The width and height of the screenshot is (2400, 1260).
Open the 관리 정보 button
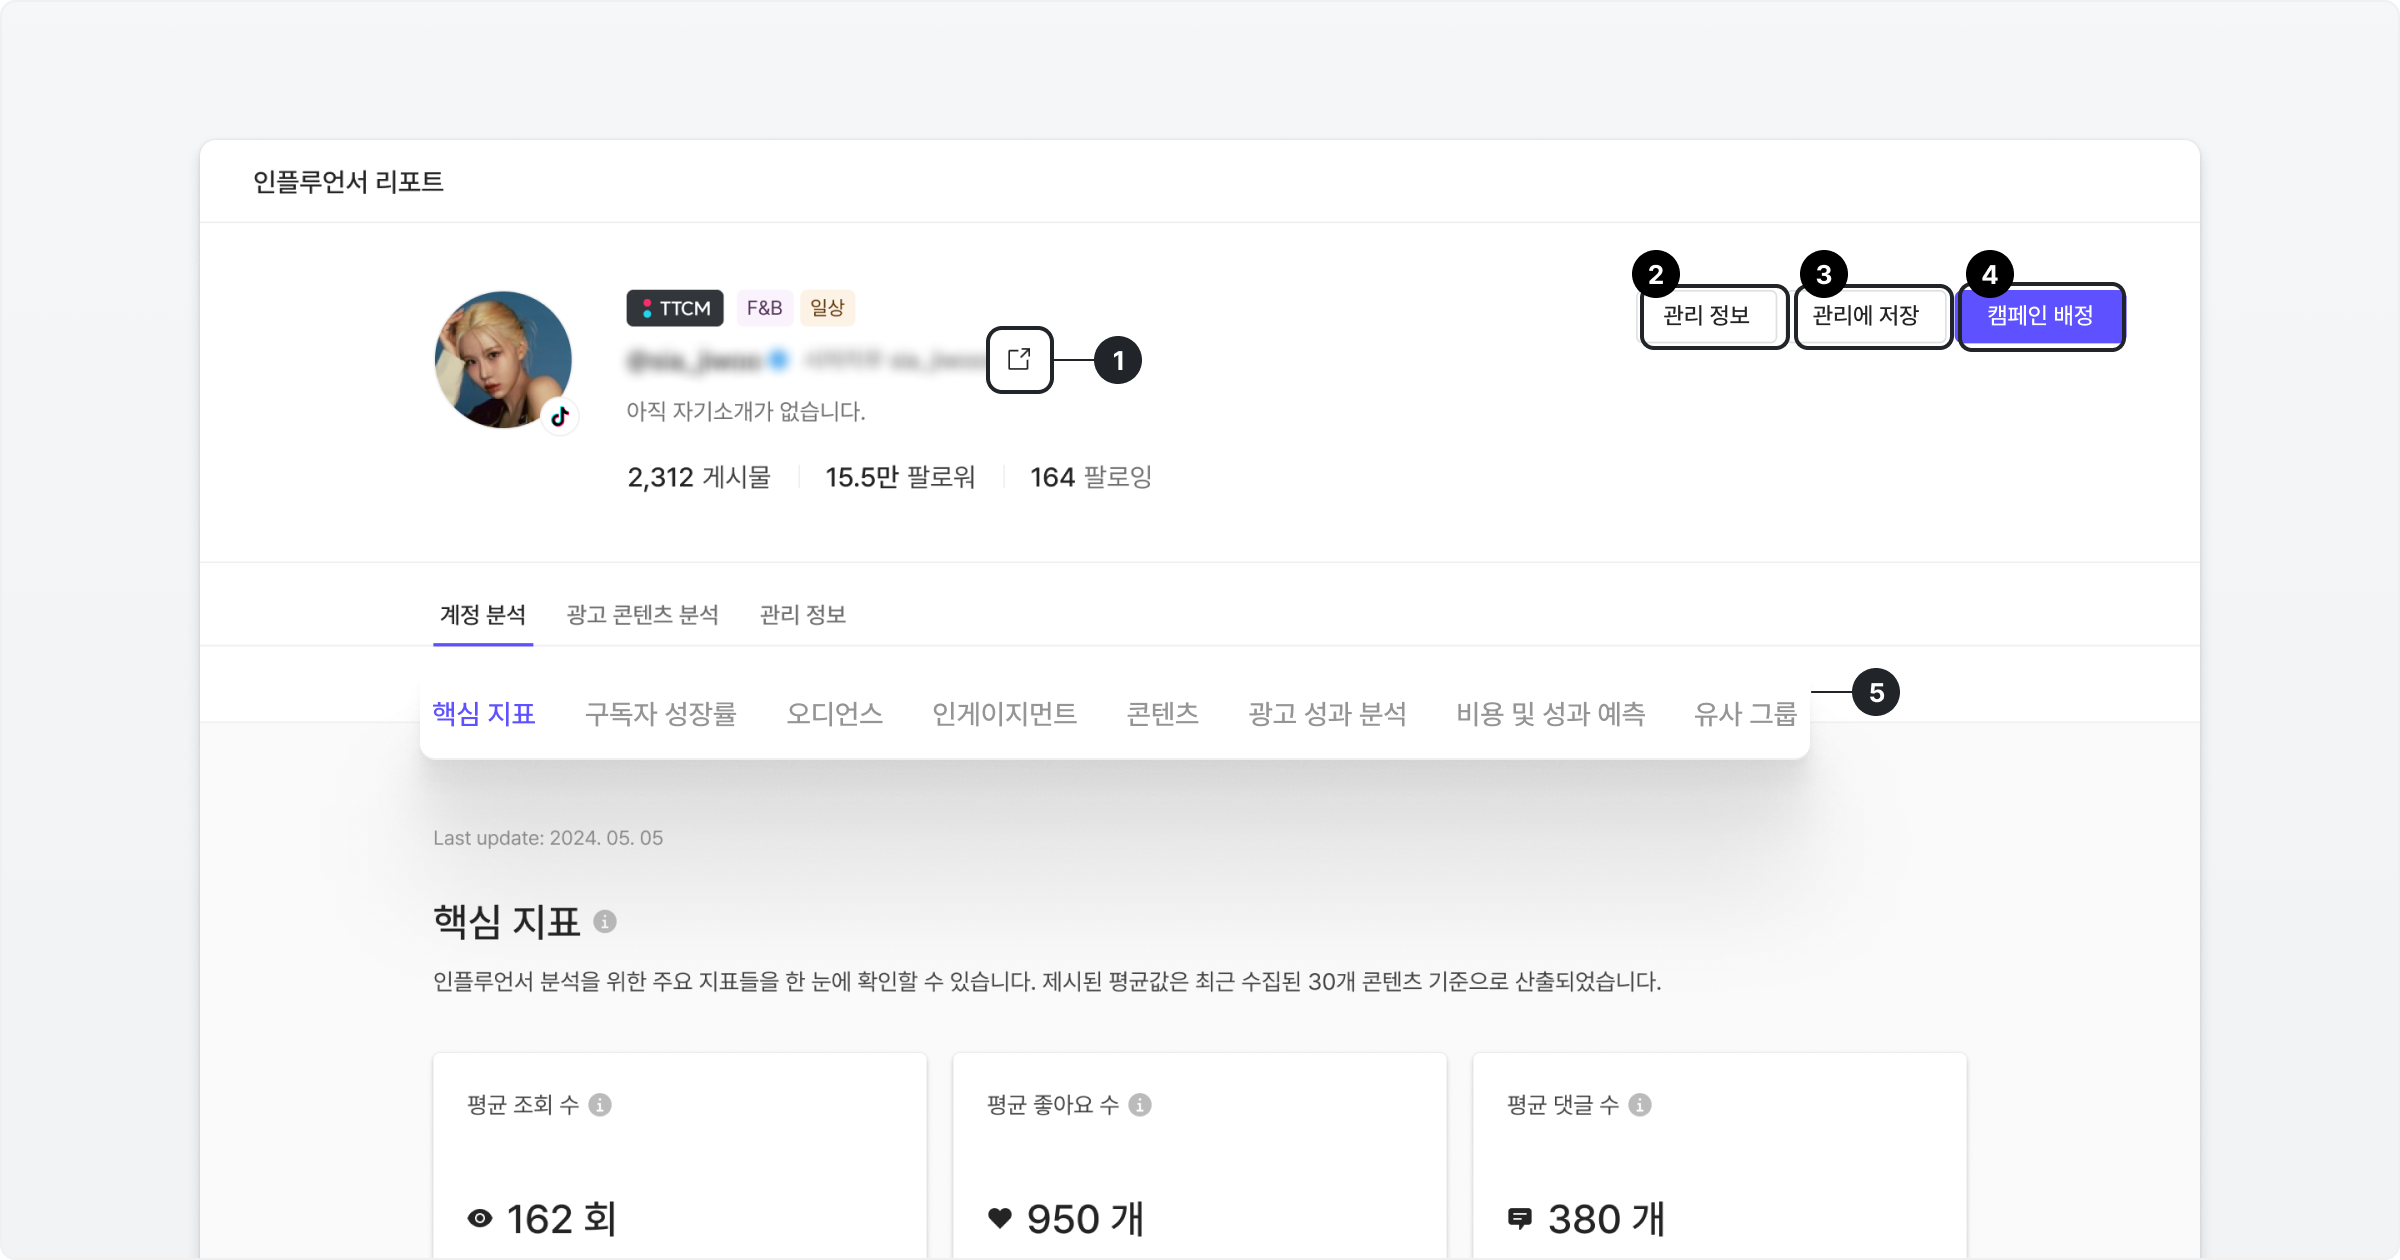(1706, 316)
